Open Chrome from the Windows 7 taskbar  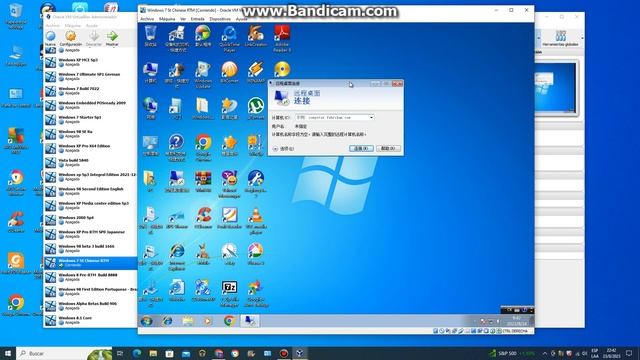point(229,321)
